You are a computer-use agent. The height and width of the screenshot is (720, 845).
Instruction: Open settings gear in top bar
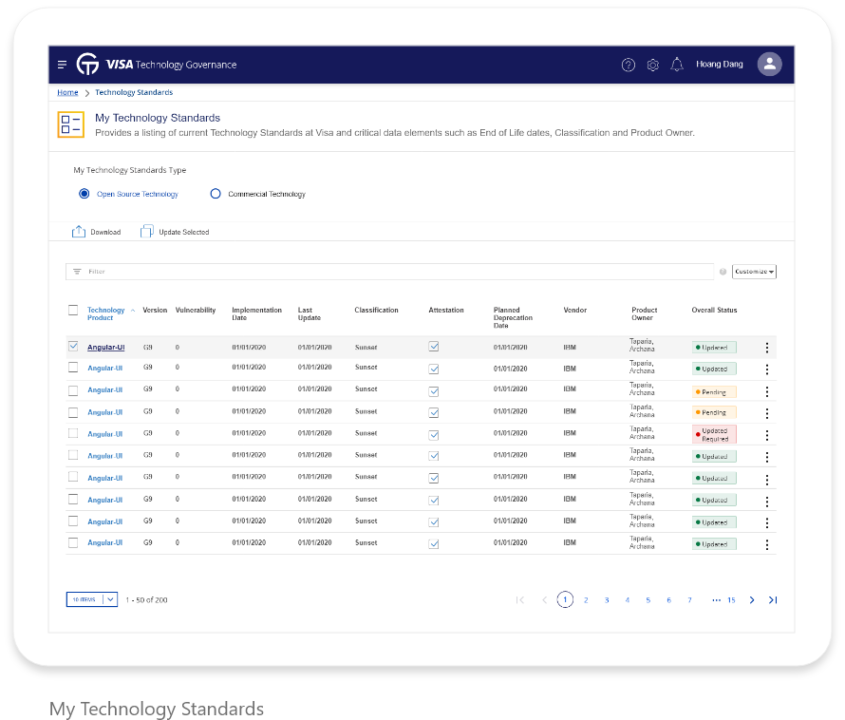tap(653, 65)
